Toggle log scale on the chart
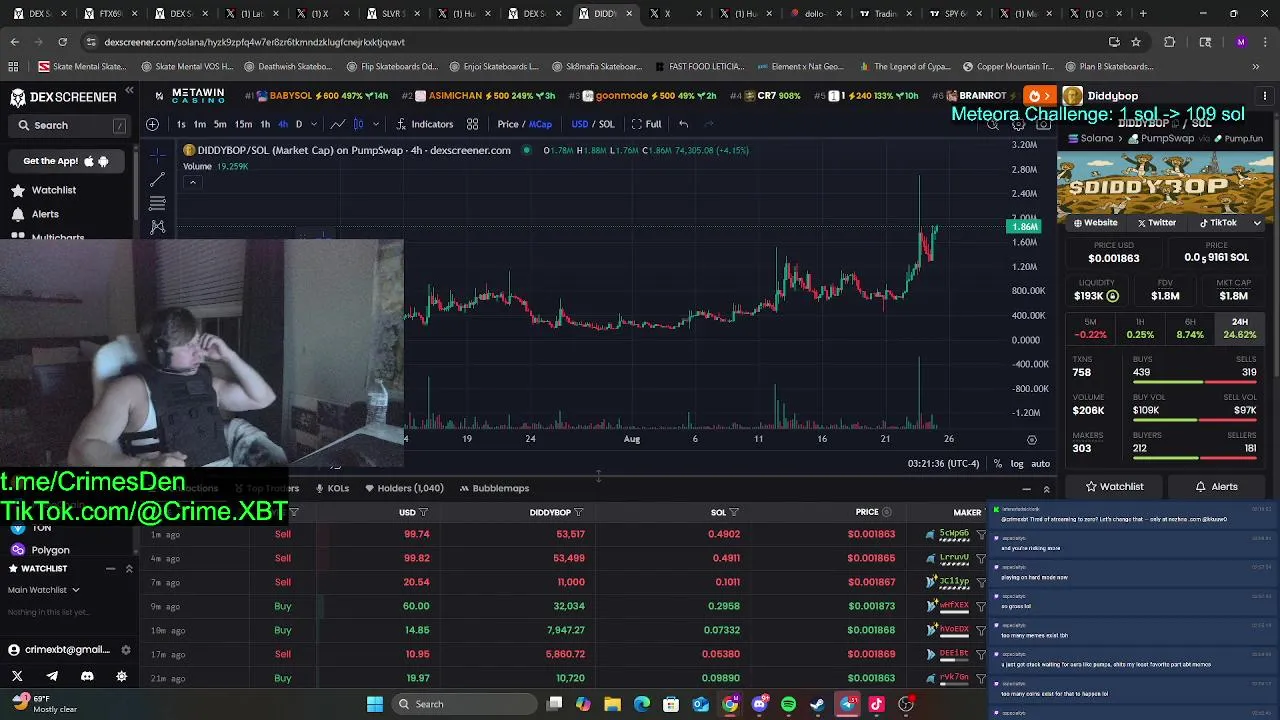Screen dimensions: 1280x720 point(1017,464)
